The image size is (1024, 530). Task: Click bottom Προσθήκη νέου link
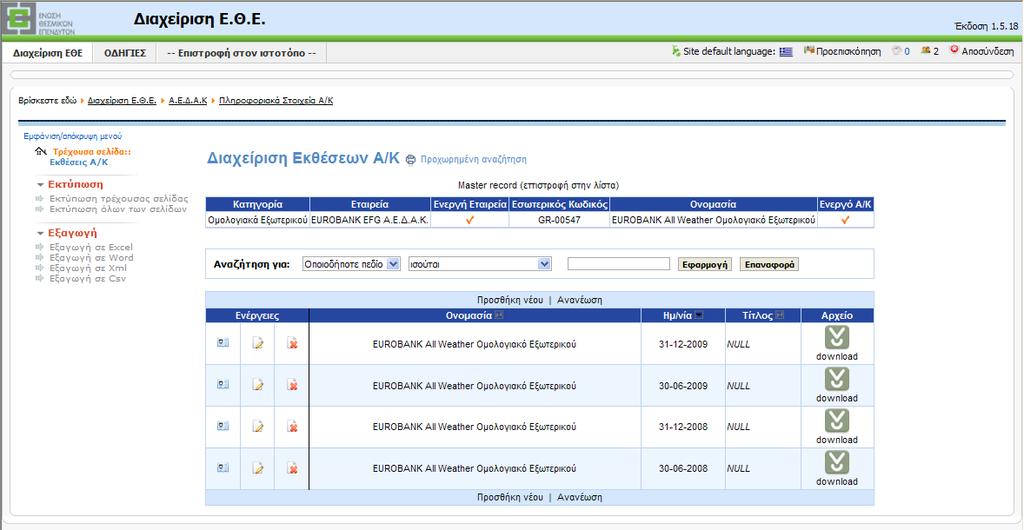coord(510,497)
